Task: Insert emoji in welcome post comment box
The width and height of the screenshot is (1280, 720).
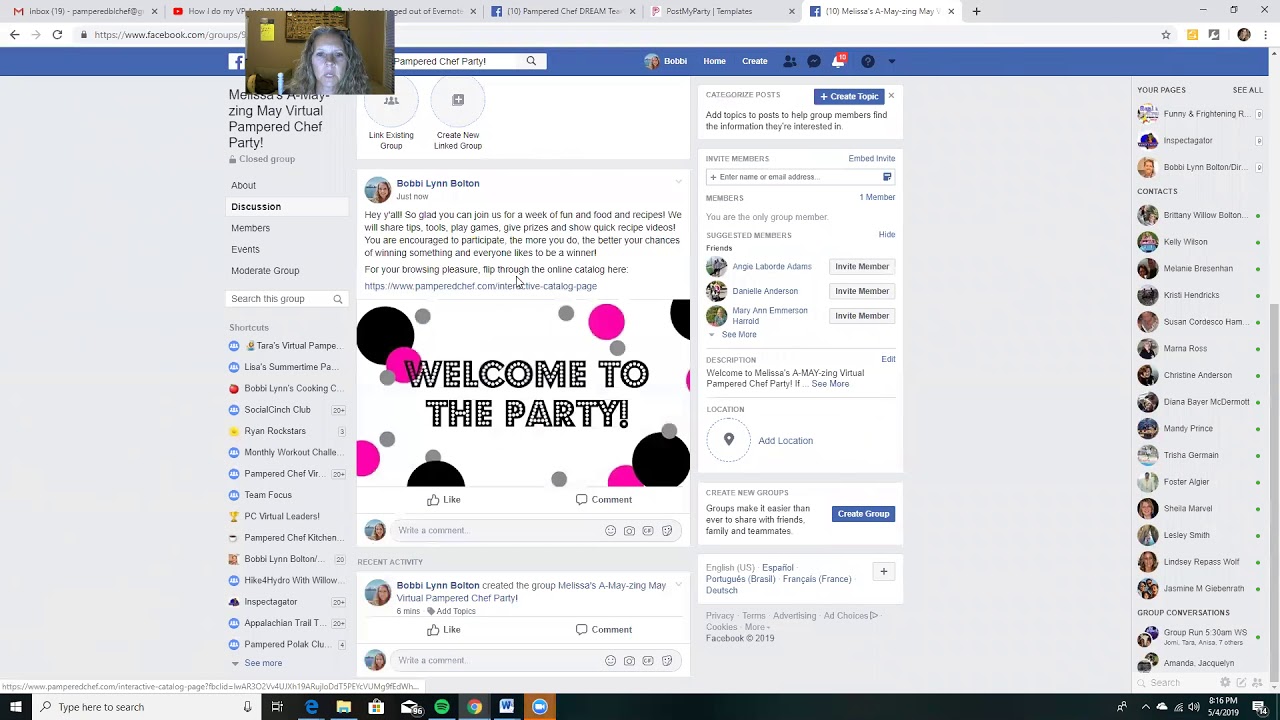Action: (610, 531)
